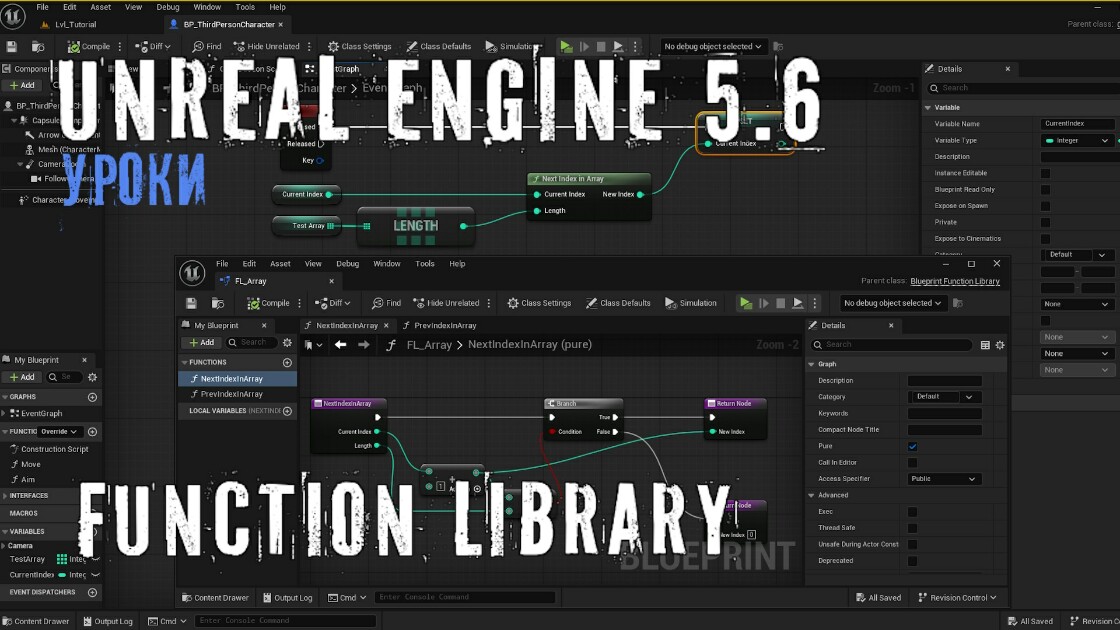The image size is (1120, 630).
Task: Click console command field in FL_Array window
Action: (x=464, y=597)
